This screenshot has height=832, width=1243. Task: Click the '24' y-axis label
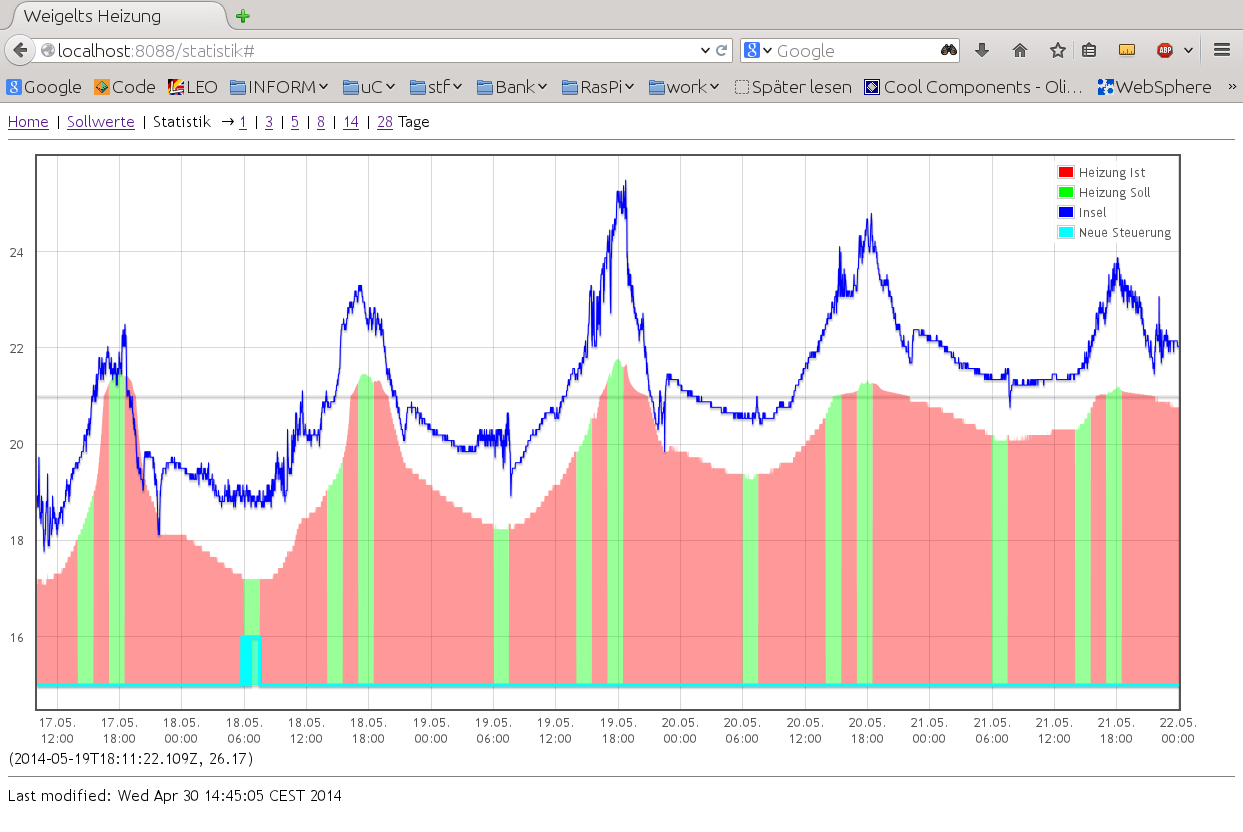17,252
